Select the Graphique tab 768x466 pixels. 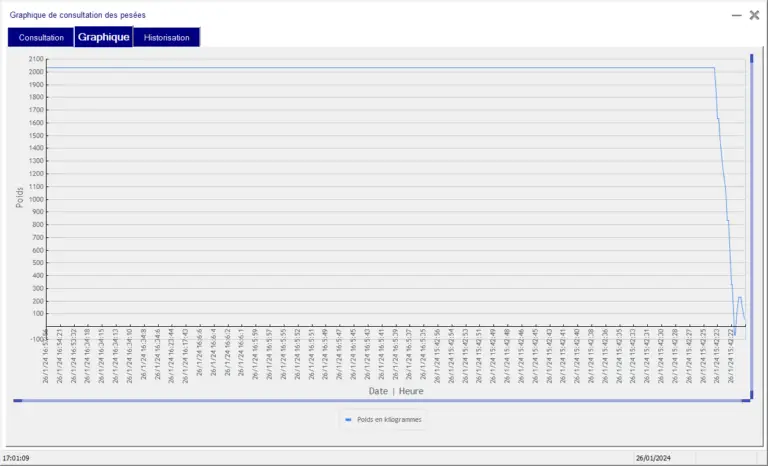tap(103, 37)
